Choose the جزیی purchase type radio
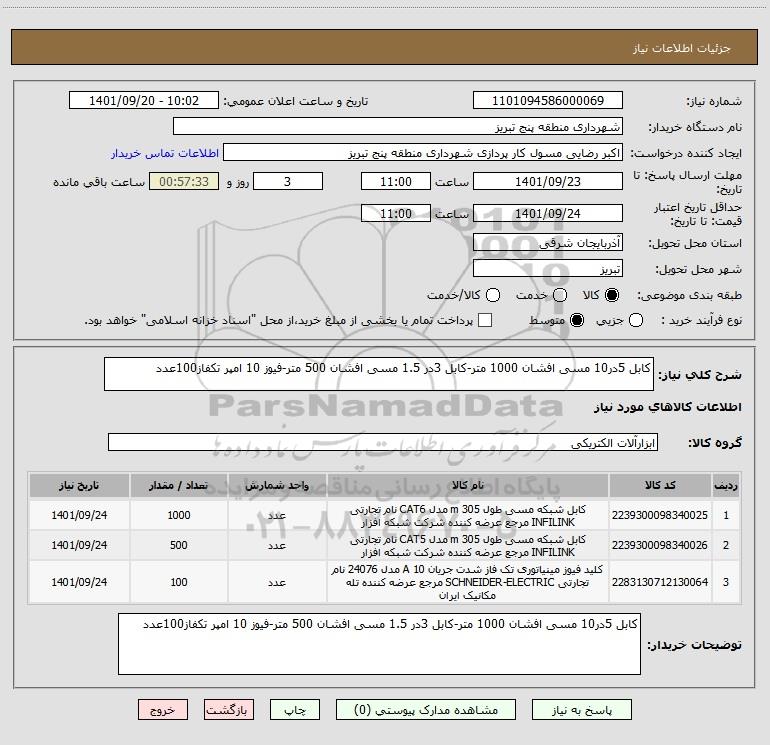770x745 pixels. click(x=636, y=320)
